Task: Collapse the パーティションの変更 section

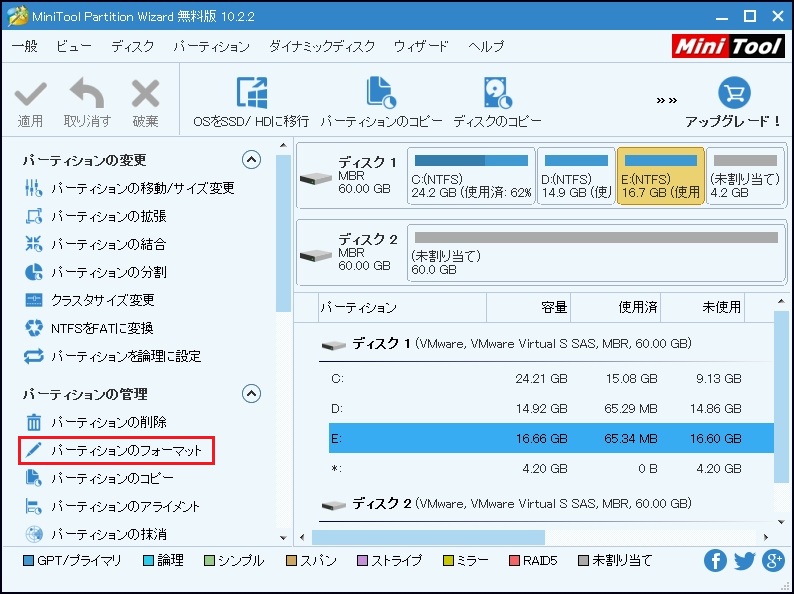Action: (252, 160)
